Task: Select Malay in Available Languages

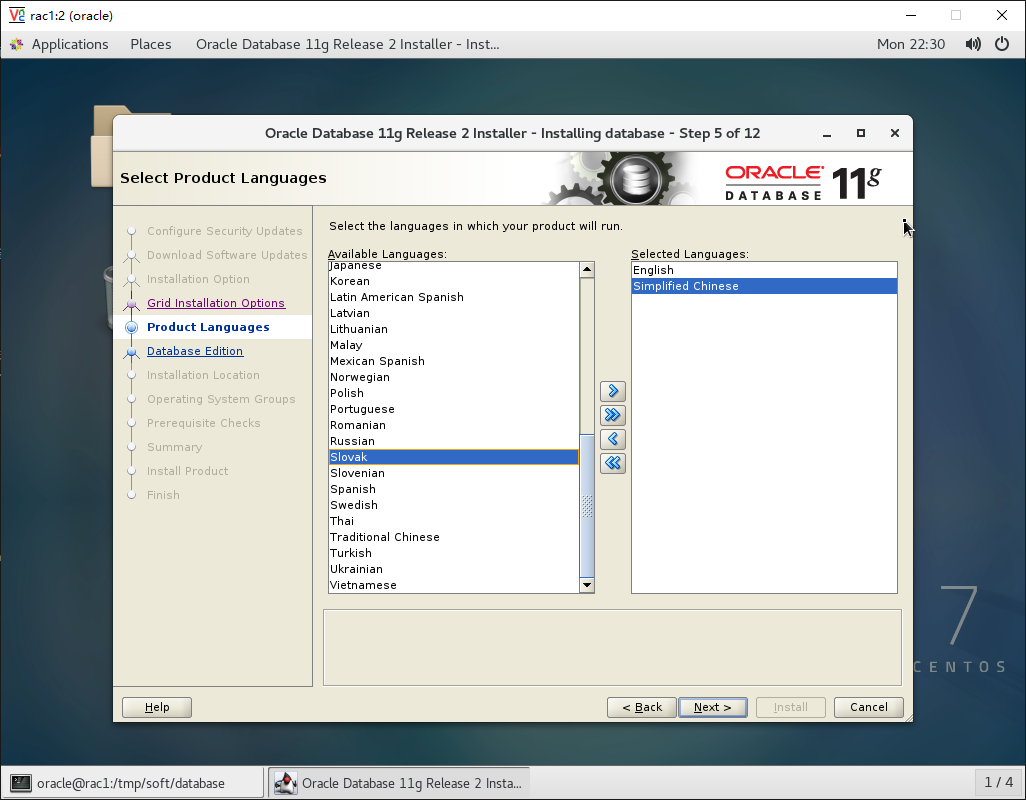Action: coord(453,345)
